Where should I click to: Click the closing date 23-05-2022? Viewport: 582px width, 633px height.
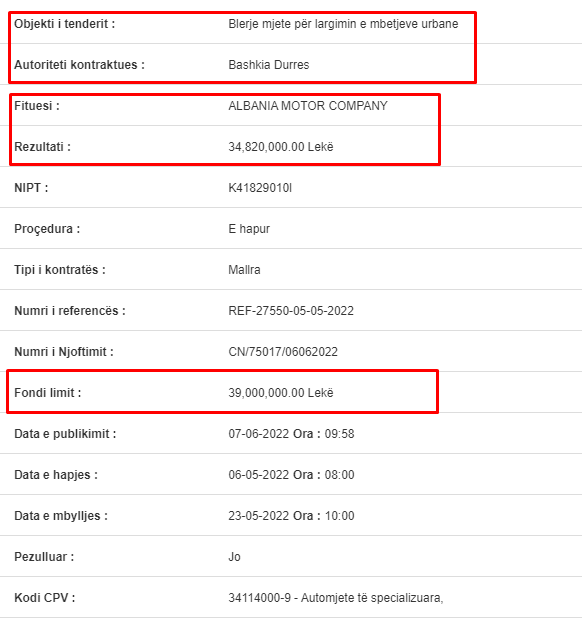pos(259,516)
